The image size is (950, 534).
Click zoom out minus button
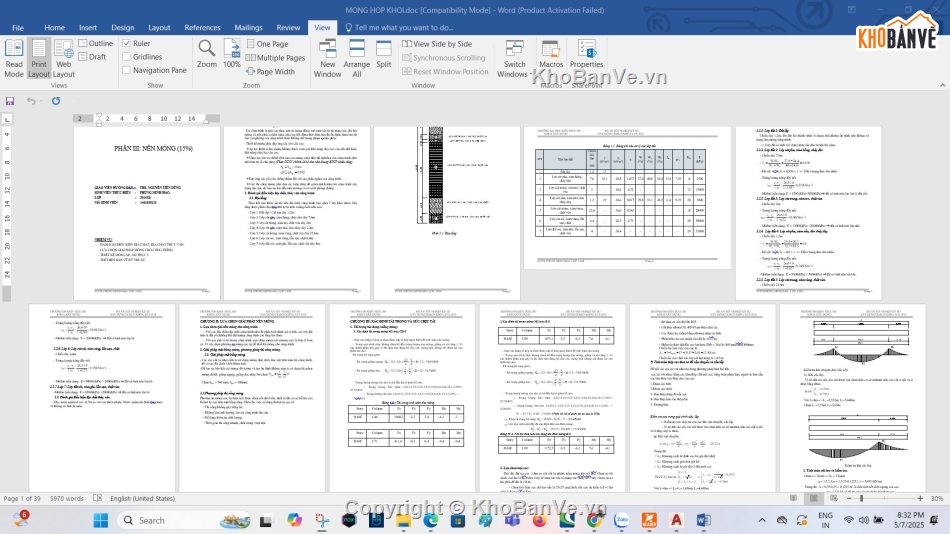coord(849,498)
